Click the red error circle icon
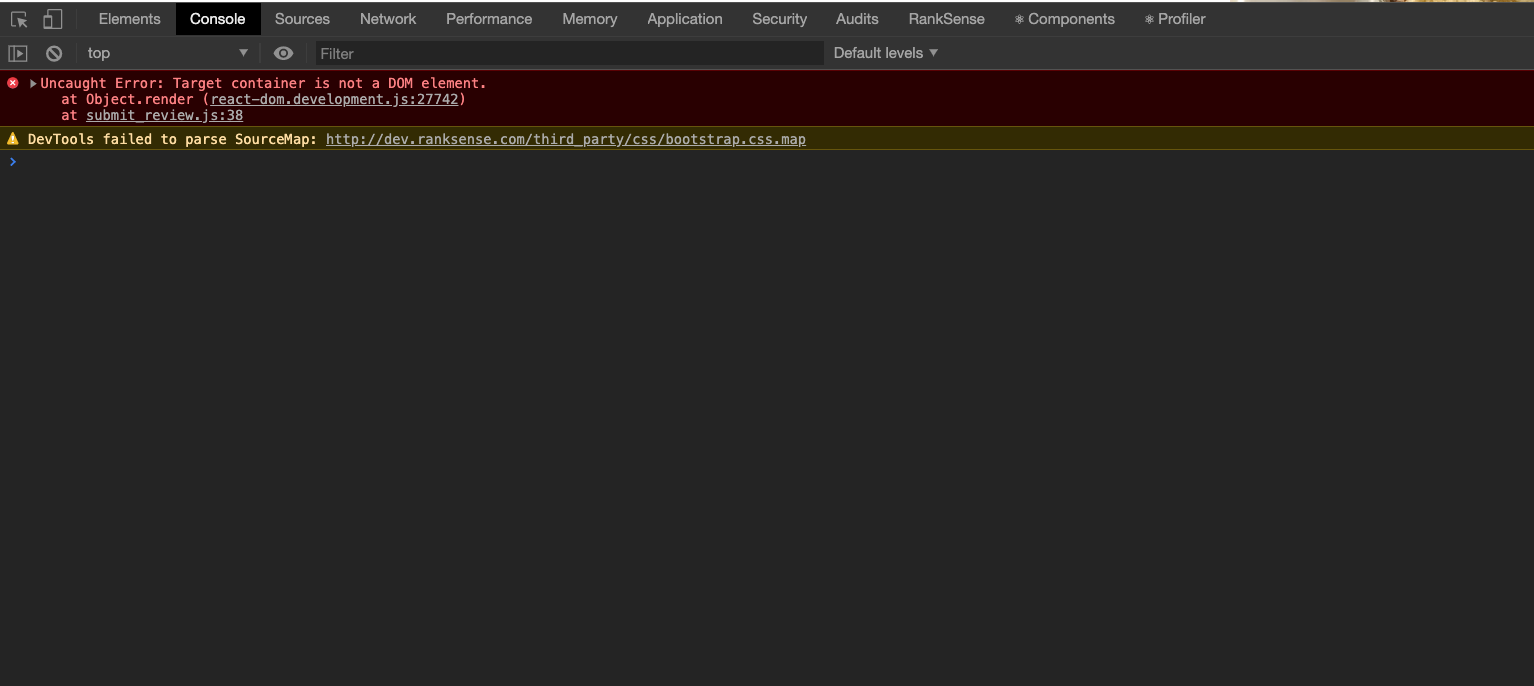 click(x=12, y=82)
